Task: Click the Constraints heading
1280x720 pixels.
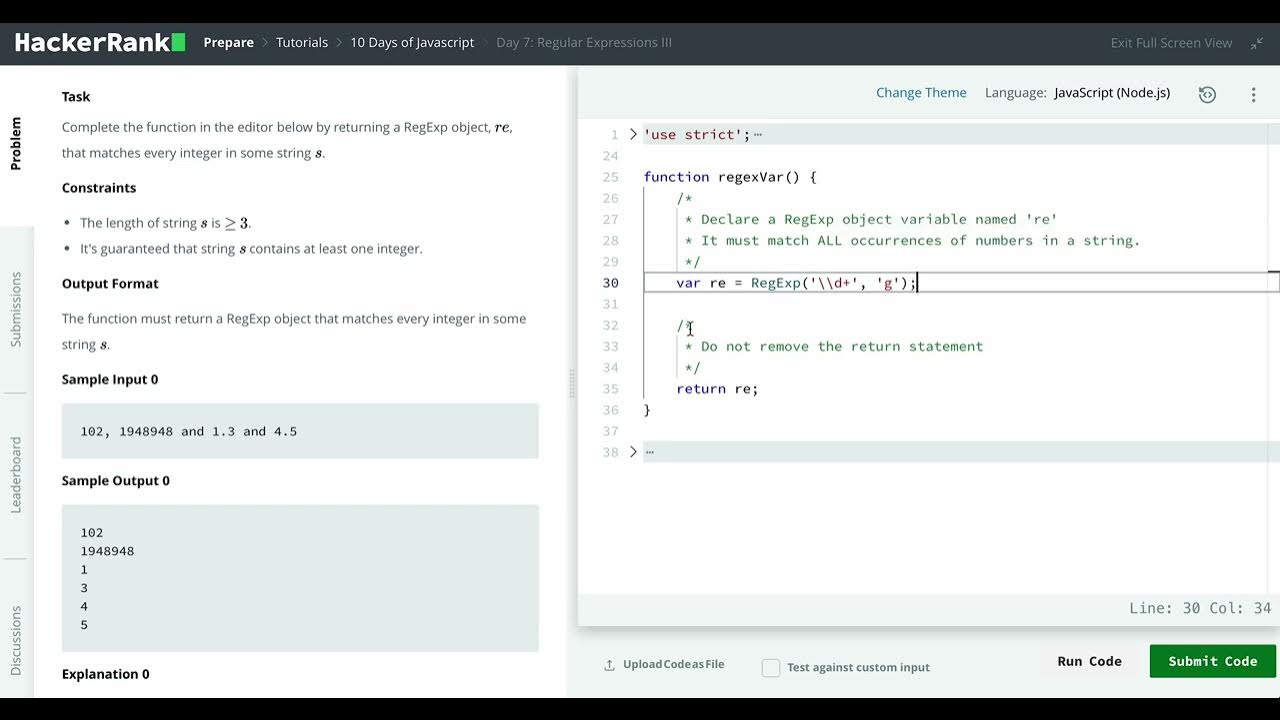Action: 99,188
